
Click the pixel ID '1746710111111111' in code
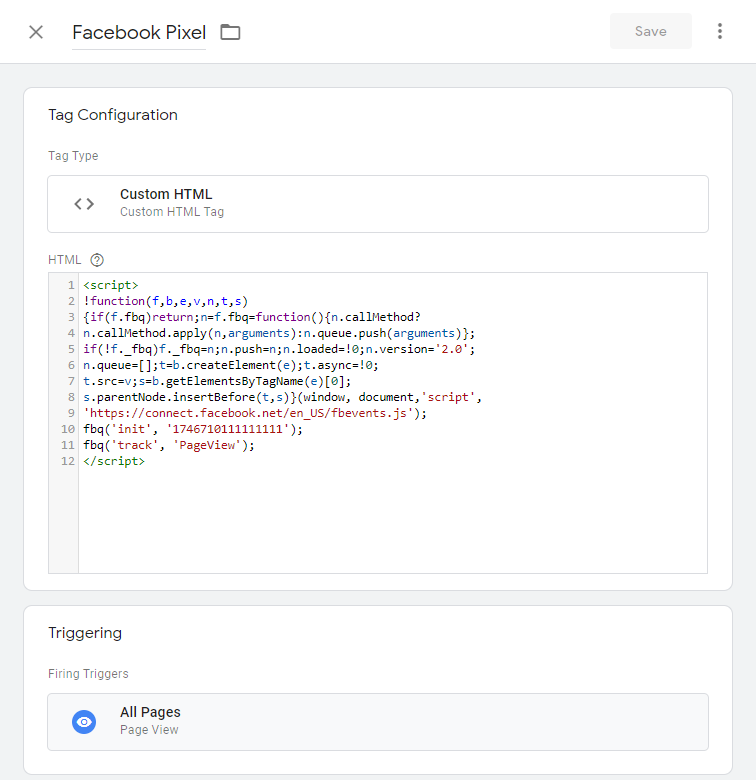228,429
